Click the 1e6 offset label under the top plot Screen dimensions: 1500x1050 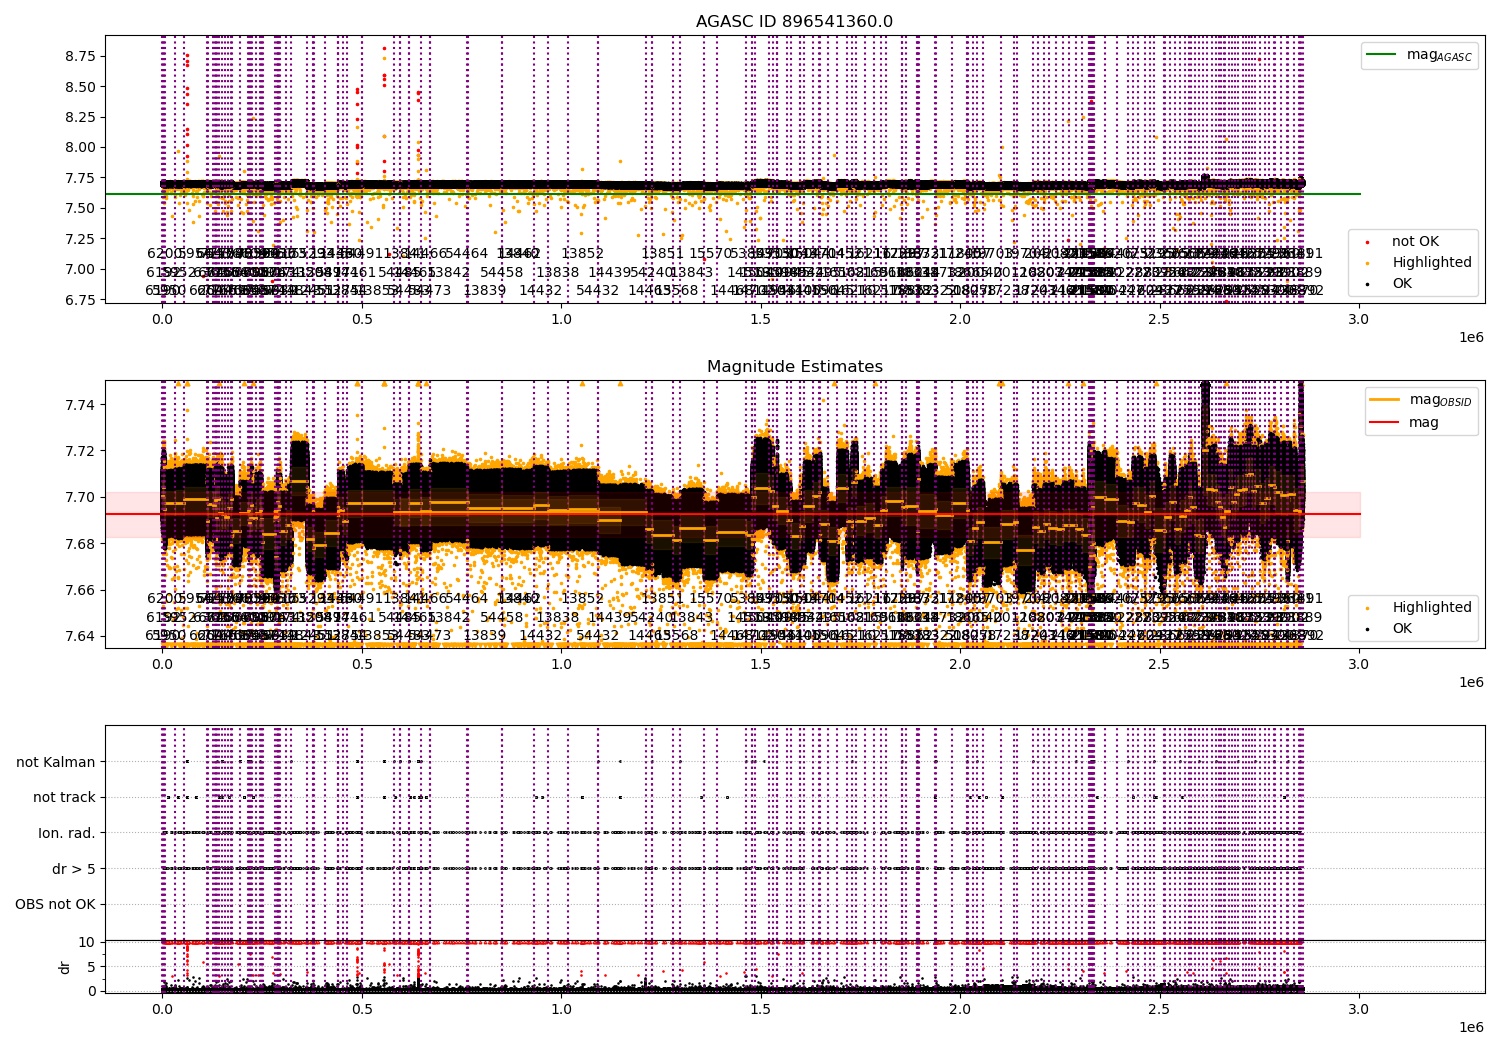pos(1470,337)
